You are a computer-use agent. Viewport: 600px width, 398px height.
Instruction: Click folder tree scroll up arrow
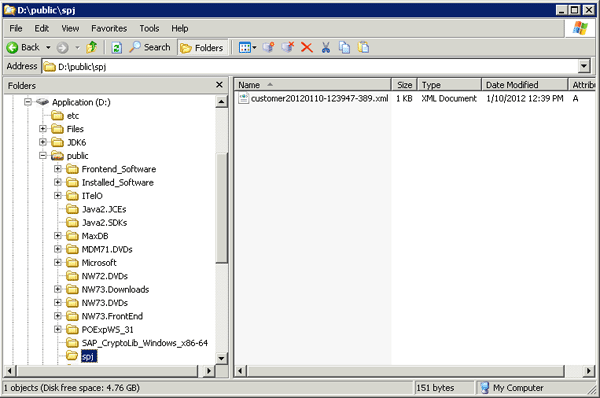[x=222, y=102]
